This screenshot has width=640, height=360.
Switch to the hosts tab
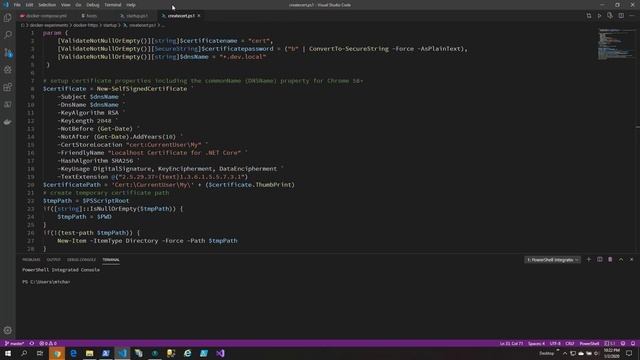(90, 16)
